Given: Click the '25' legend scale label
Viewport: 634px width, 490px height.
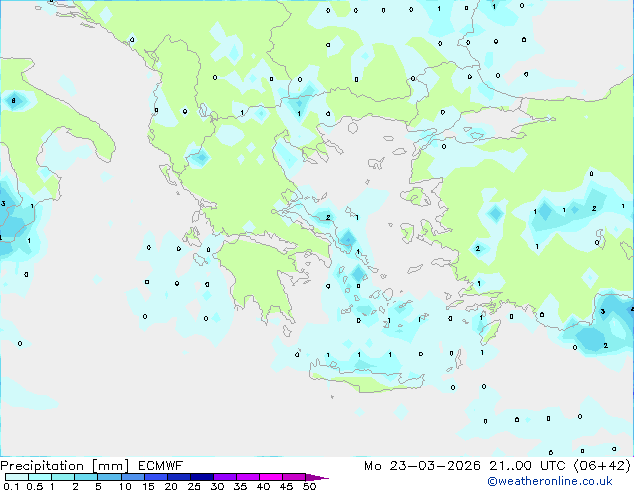Looking at the screenshot, I should click(x=194, y=486).
